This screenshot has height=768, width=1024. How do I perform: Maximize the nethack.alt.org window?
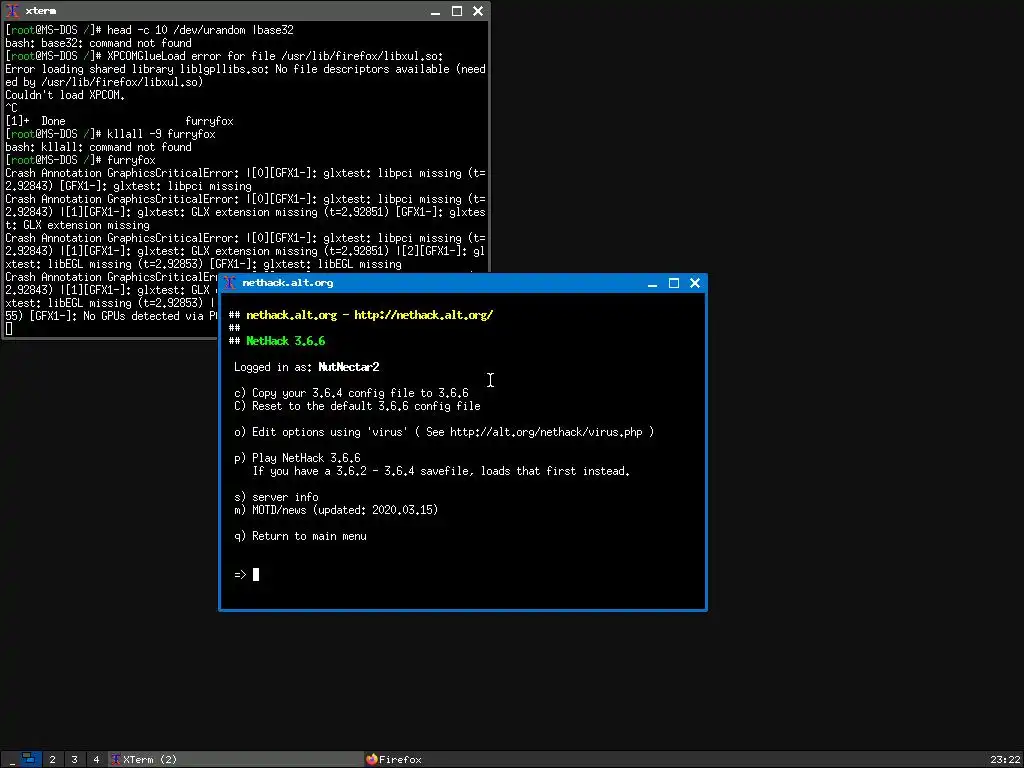(674, 283)
